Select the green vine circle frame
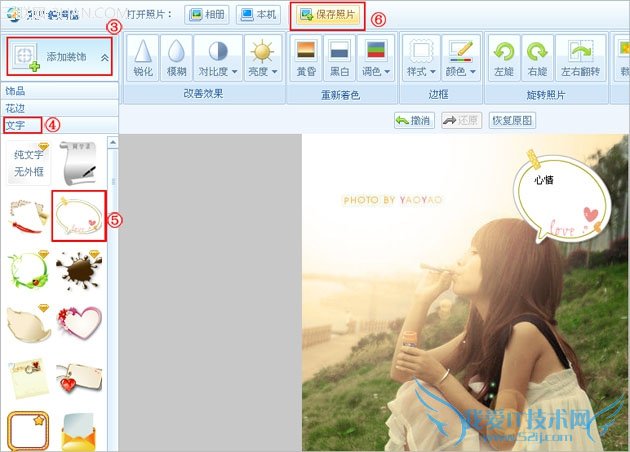This screenshot has height=452, width=630. (28, 270)
